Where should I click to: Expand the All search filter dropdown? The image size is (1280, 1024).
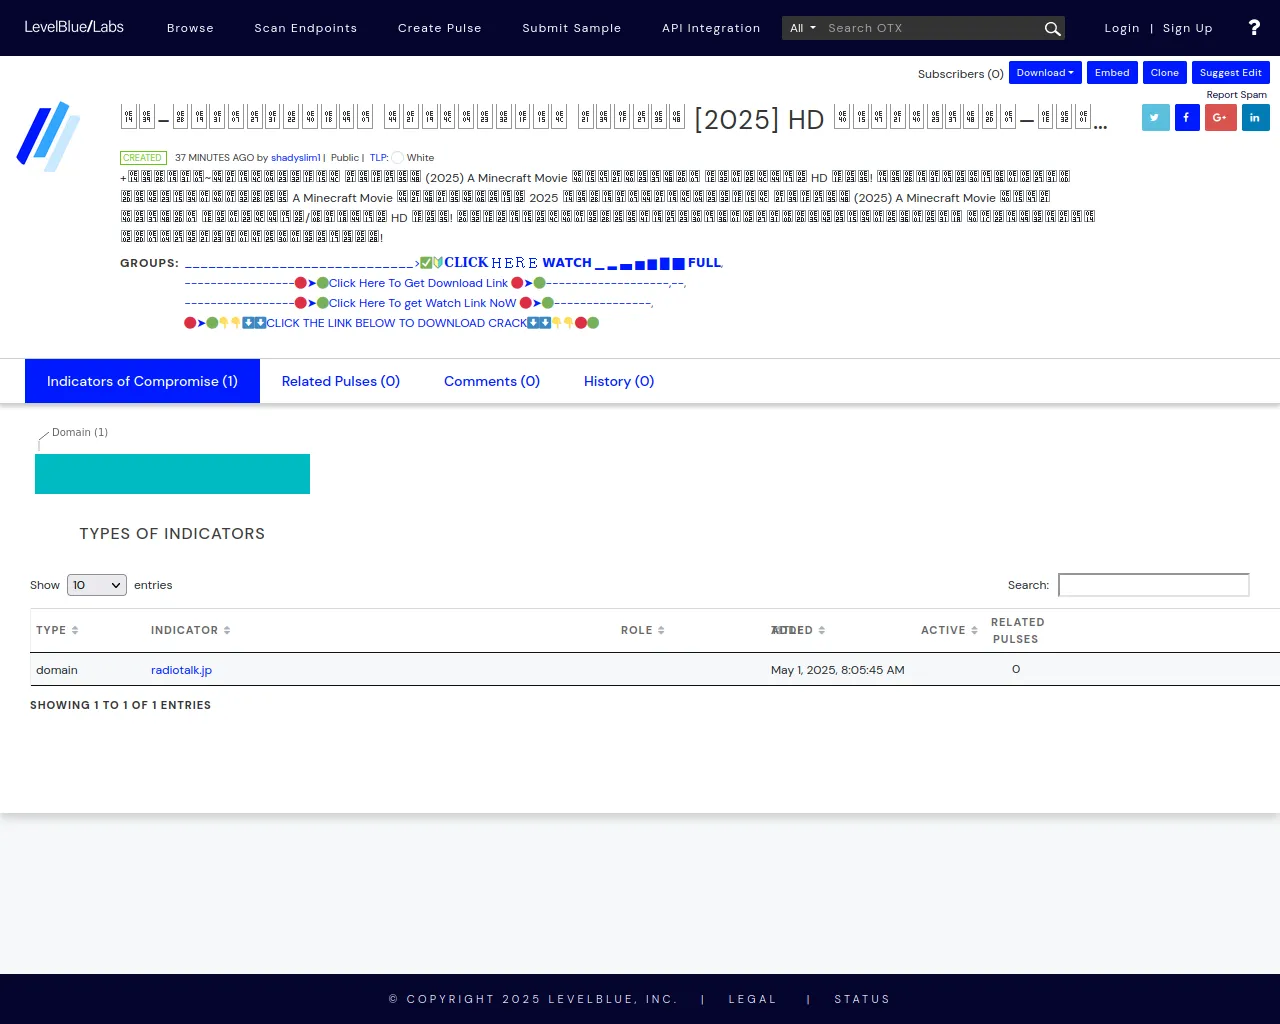pos(803,28)
